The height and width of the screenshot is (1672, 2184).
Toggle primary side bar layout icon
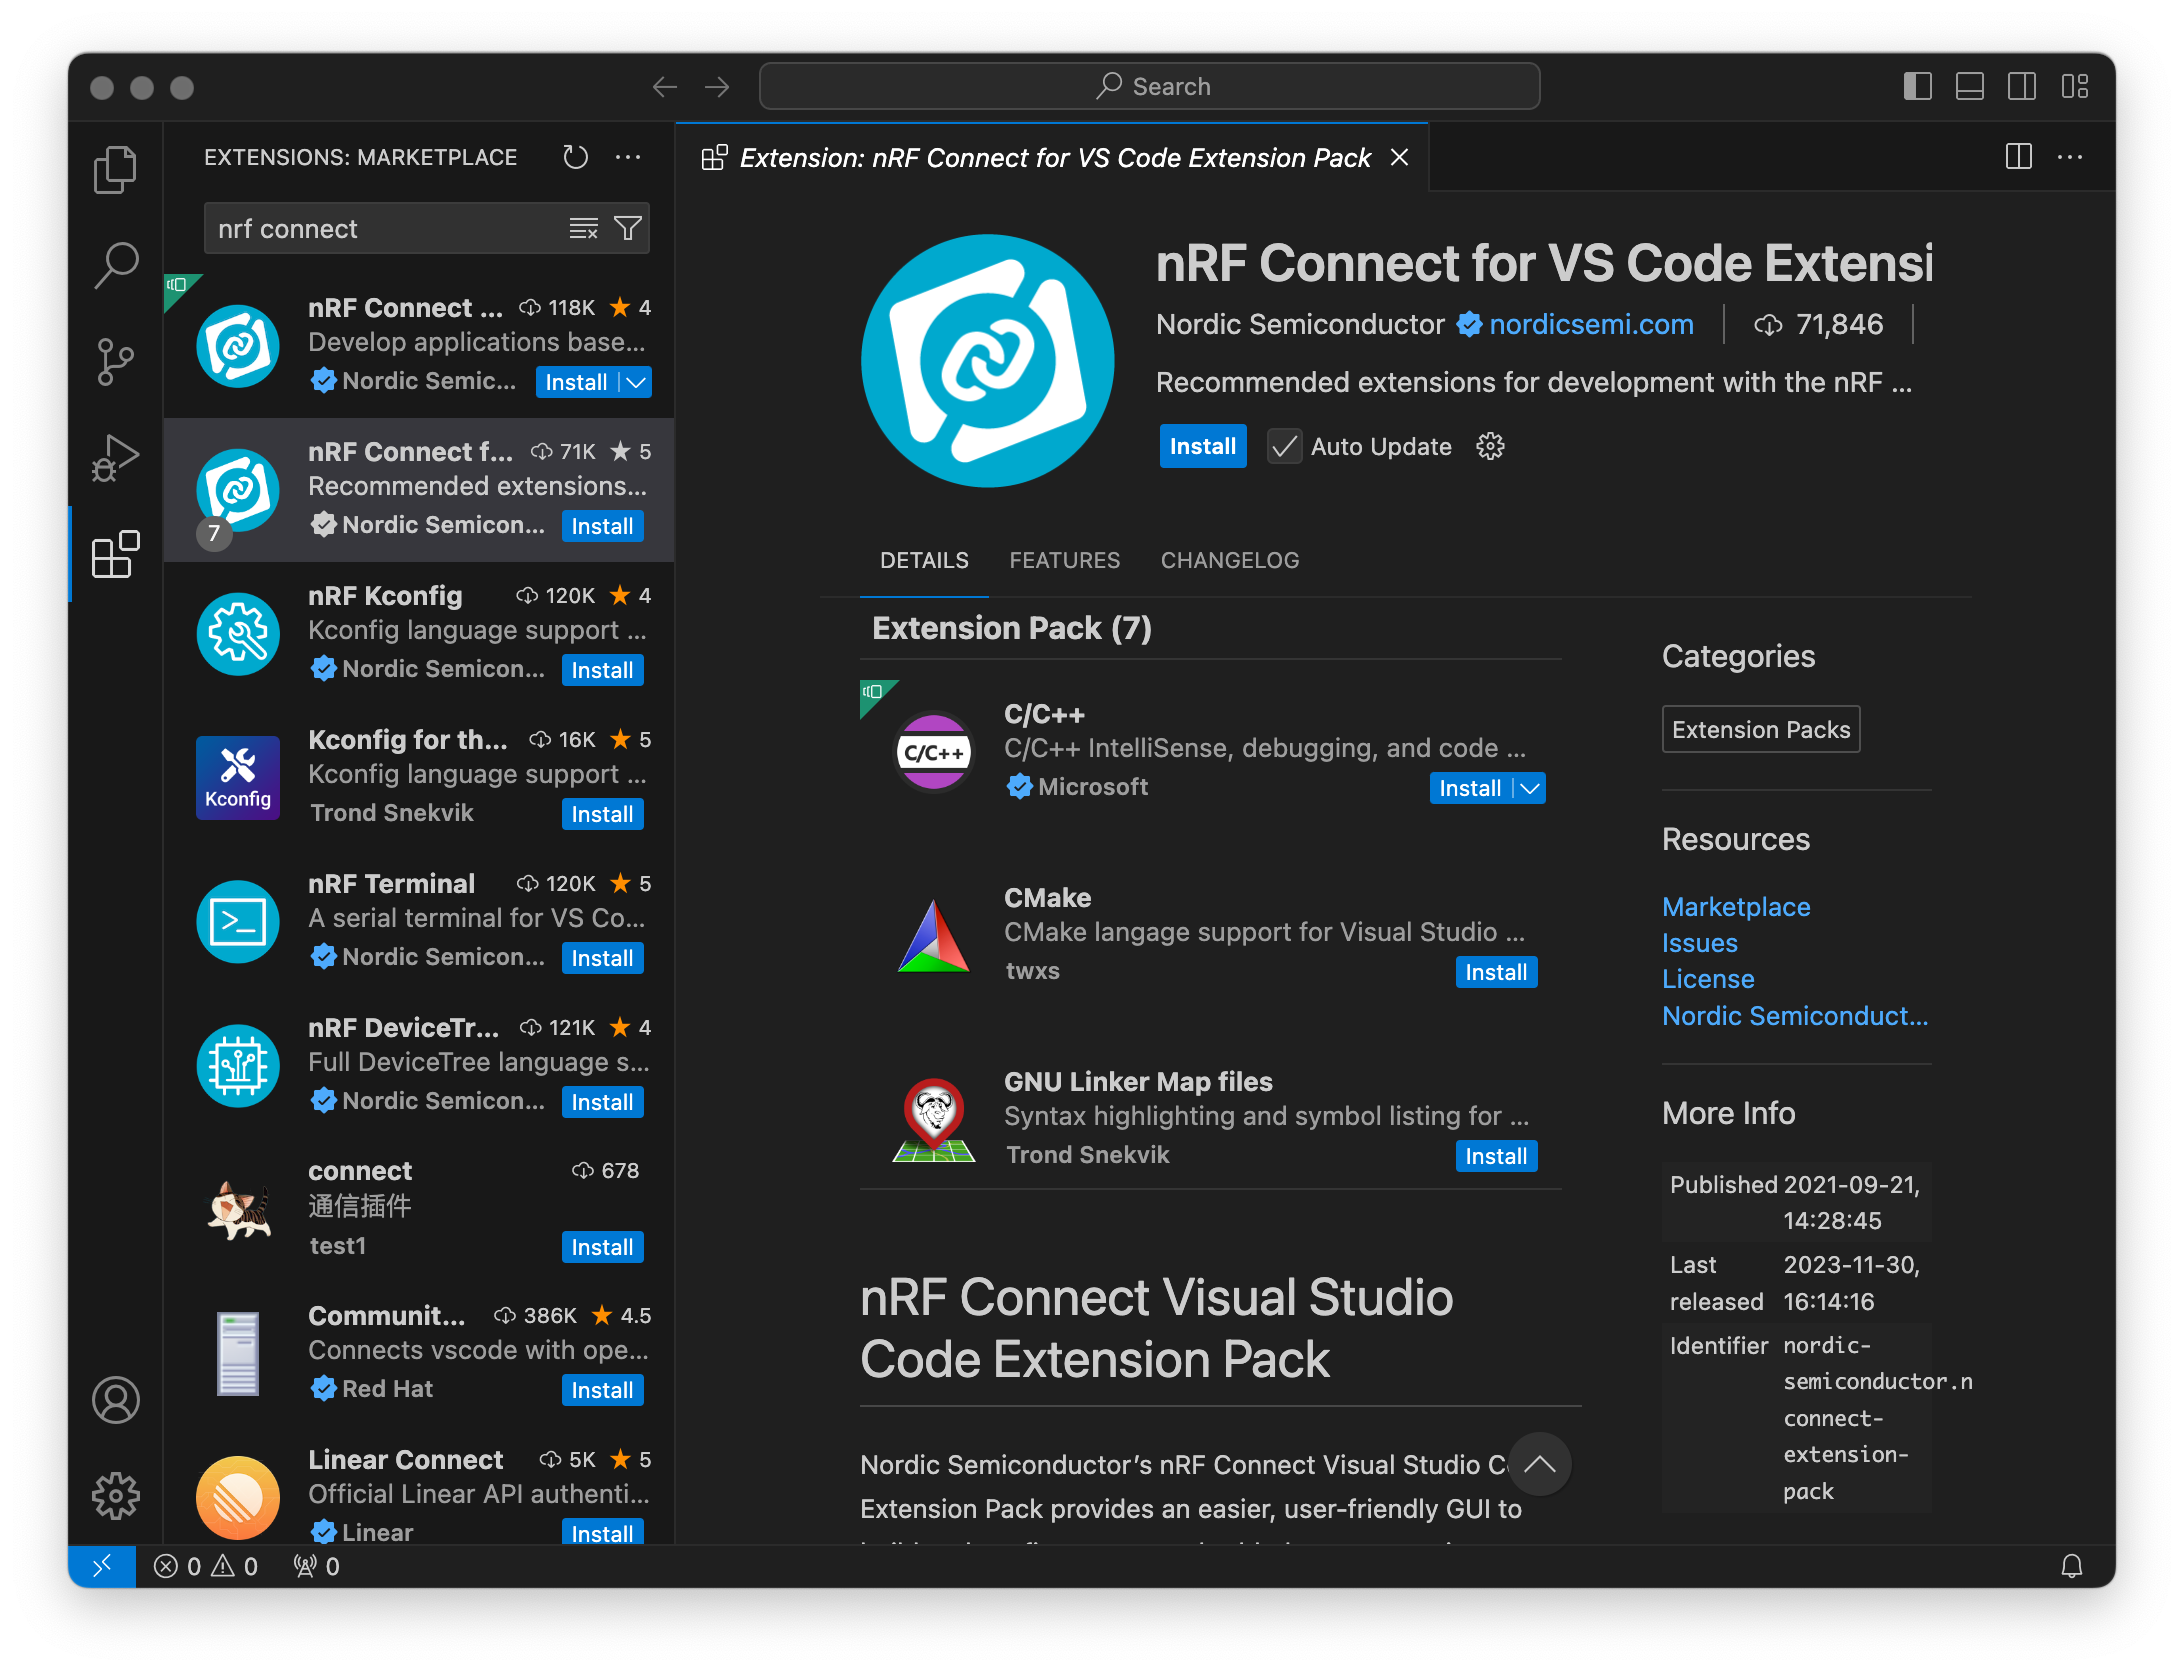click(x=1917, y=87)
